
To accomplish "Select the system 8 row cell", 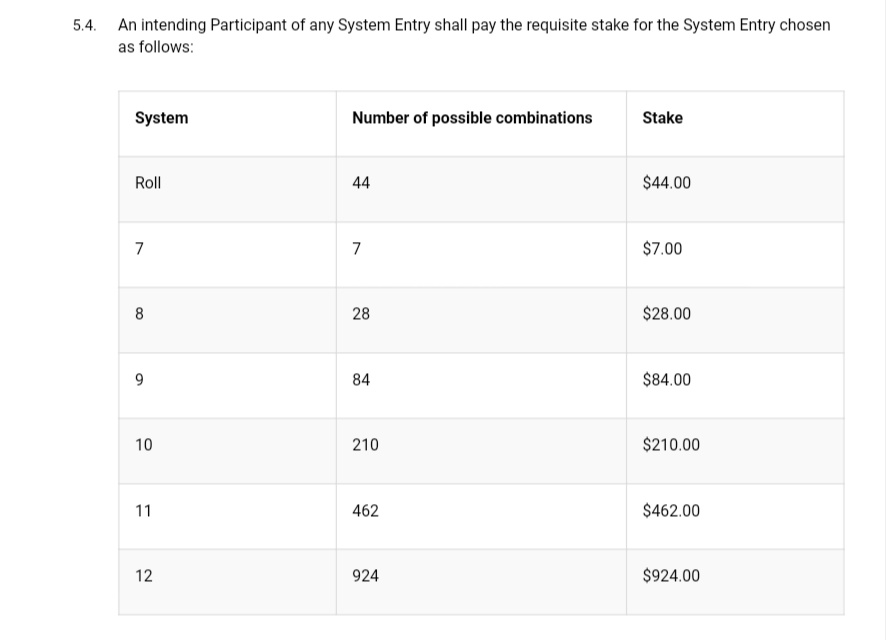I will (227, 320).
